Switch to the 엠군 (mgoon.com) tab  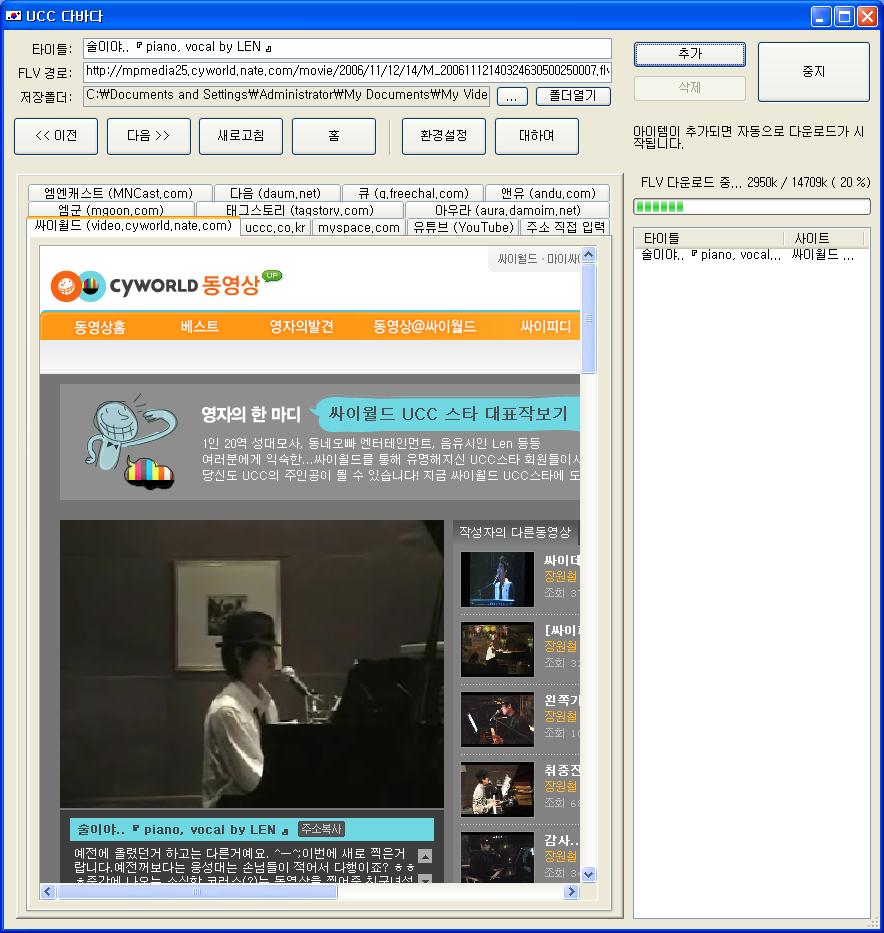pos(111,209)
